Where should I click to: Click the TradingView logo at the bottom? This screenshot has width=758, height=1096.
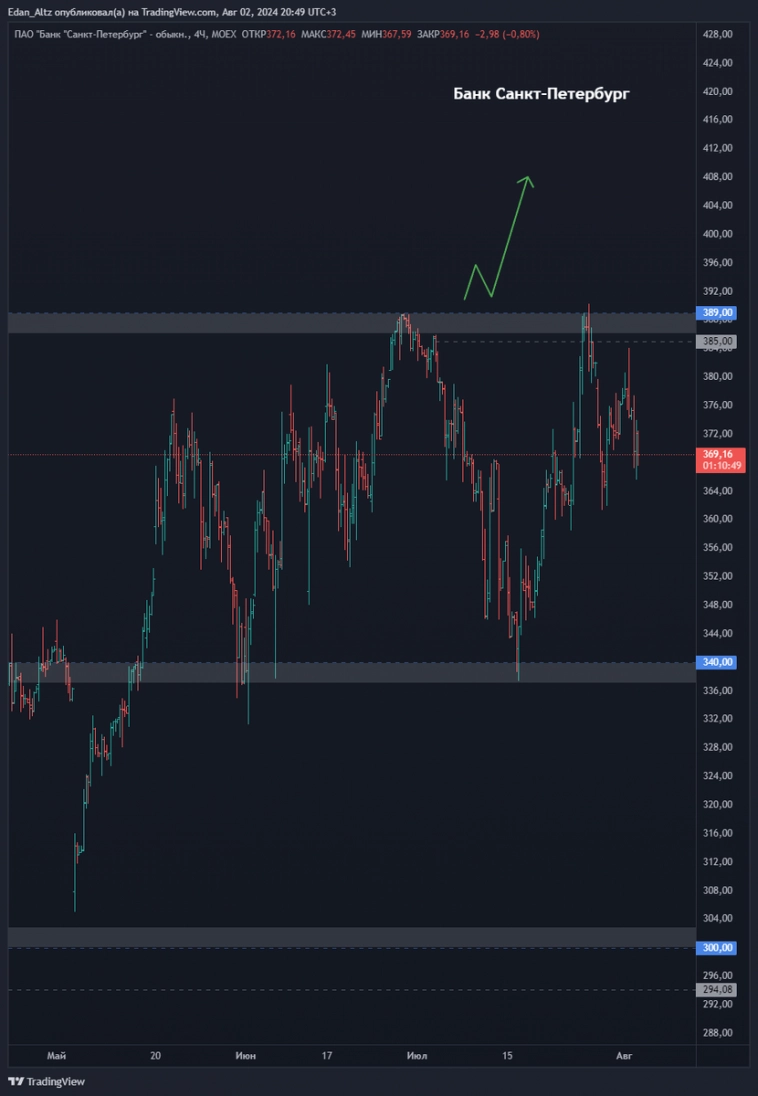[46, 1081]
